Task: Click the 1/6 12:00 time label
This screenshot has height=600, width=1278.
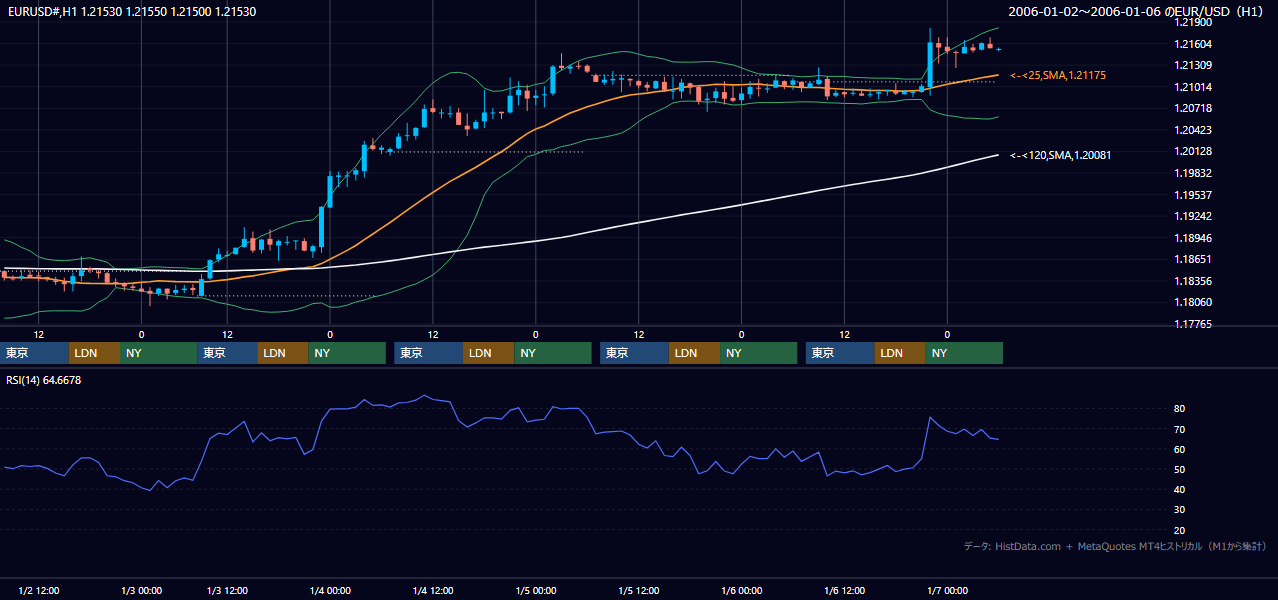Action: 845,591
